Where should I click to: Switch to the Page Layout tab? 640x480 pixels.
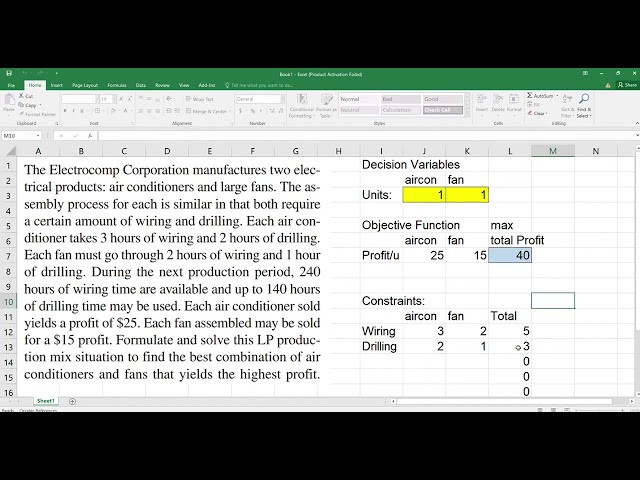[85, 85]
